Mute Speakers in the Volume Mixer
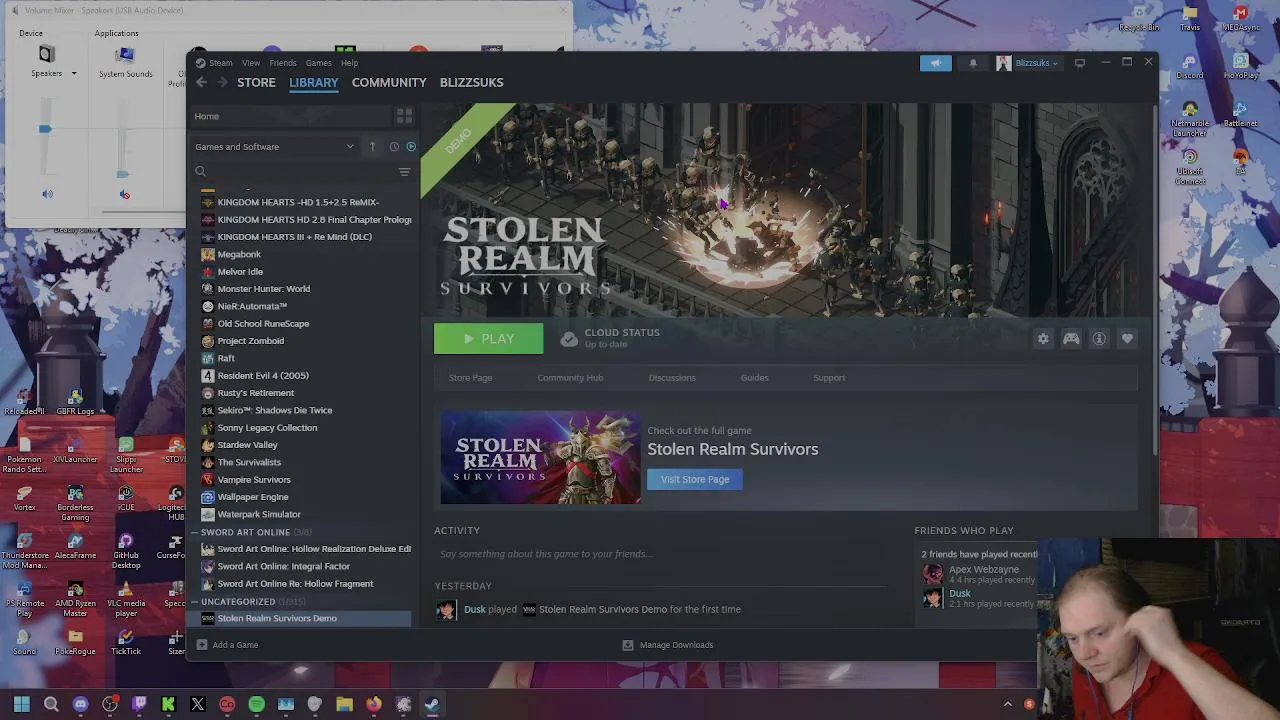The width and height of the screenshot is (1280, 720). pos(47,194)
